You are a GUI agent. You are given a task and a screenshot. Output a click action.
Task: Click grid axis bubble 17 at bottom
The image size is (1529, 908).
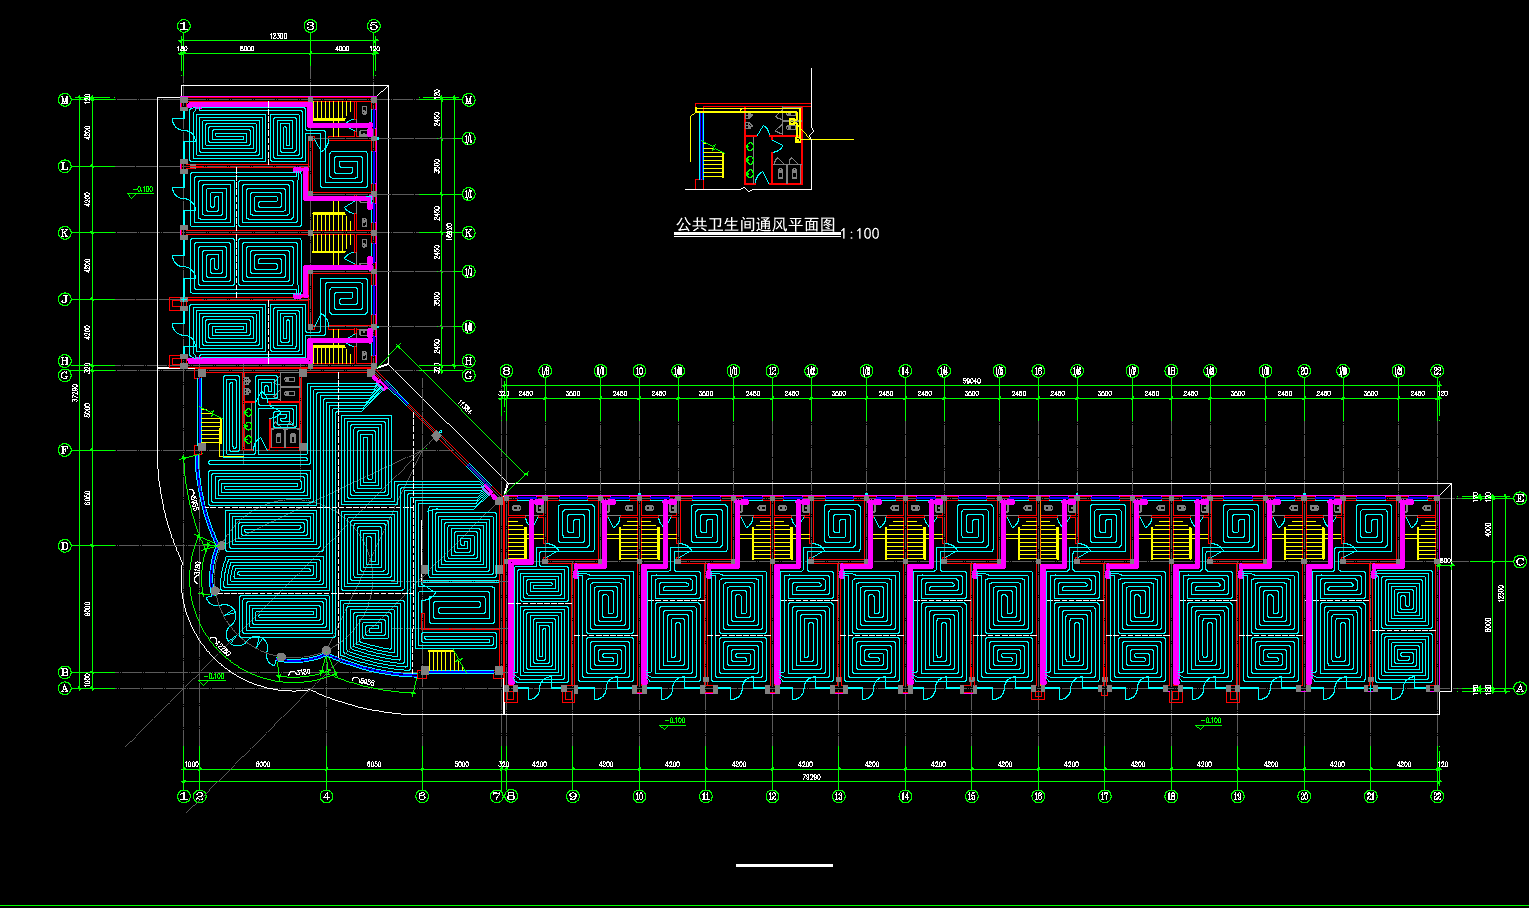click(x=1105, y=797)
